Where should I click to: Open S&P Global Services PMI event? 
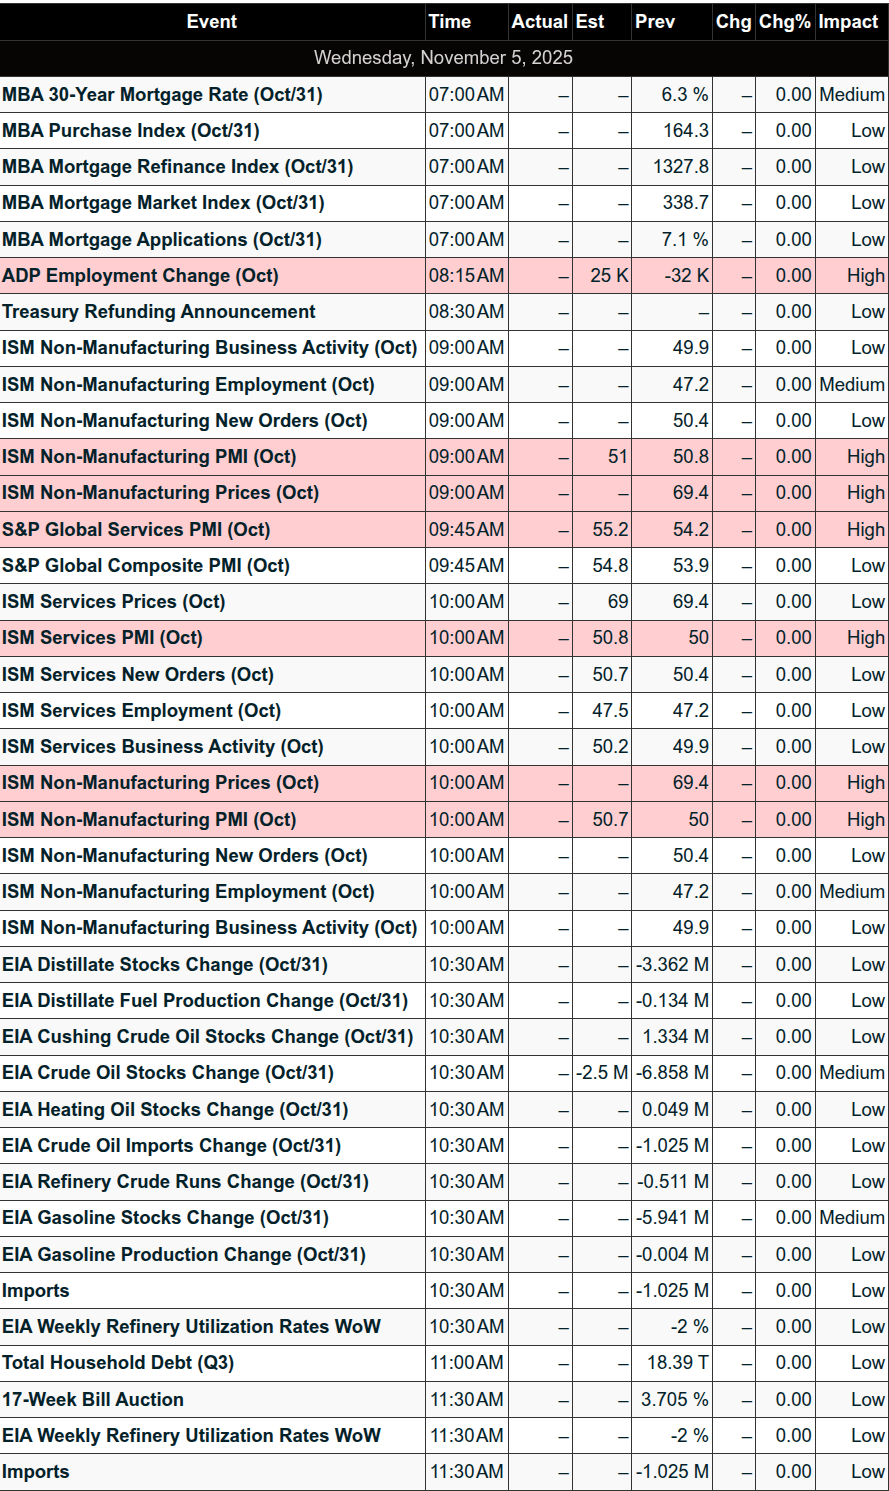click(x=136, y=529)
